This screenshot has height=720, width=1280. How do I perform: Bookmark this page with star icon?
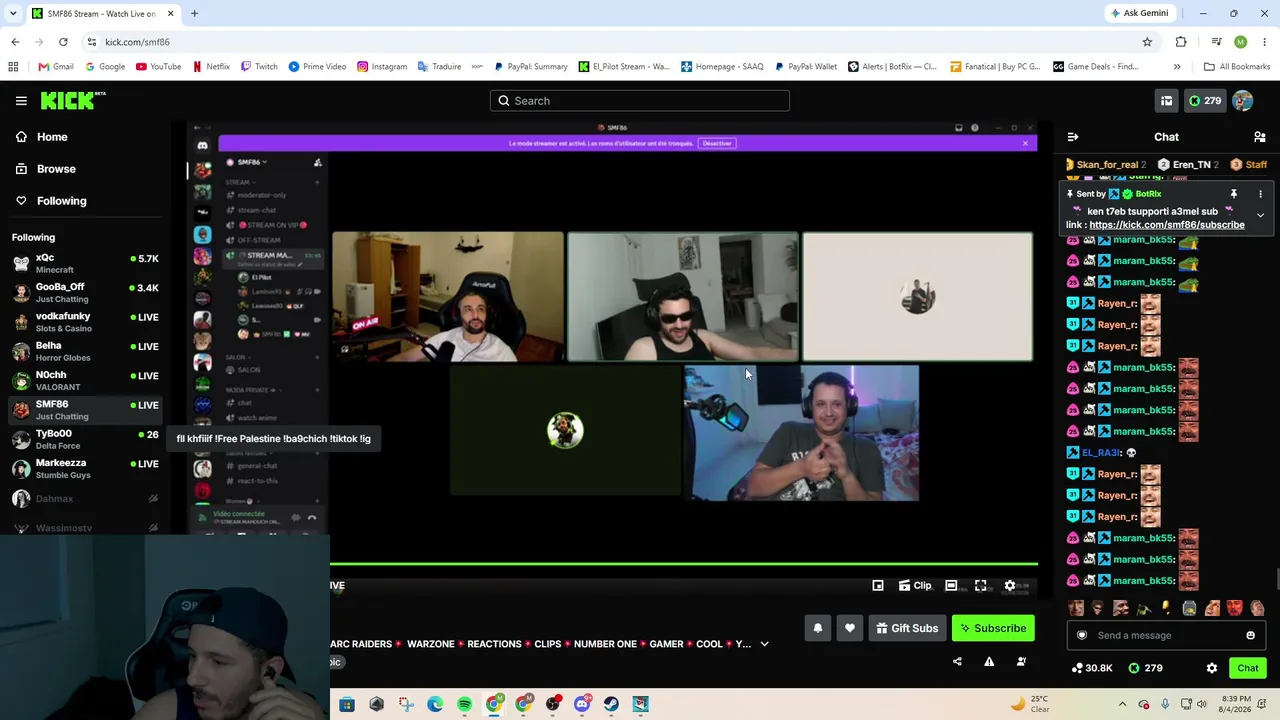(1147, 42)
